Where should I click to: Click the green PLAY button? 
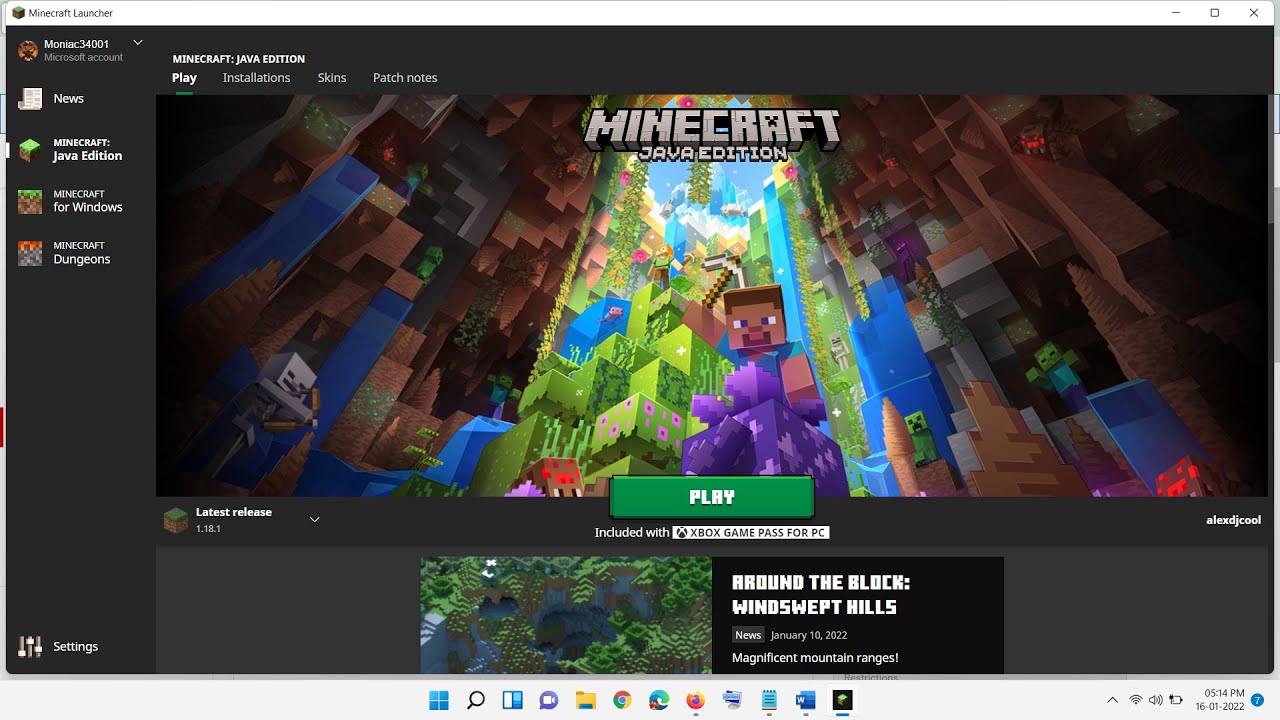tap(712, 497)
